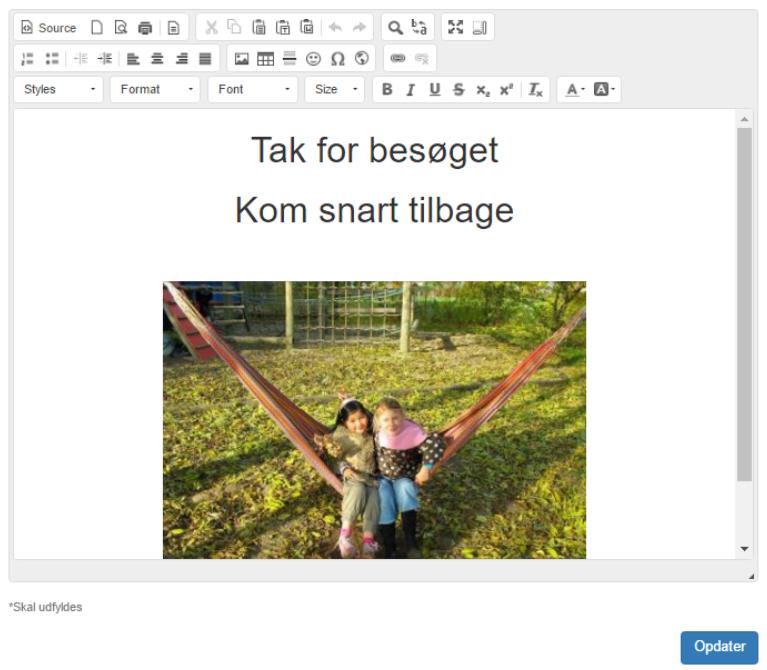Click the New Page icon
767x670 pixels.
coord(97,27)
